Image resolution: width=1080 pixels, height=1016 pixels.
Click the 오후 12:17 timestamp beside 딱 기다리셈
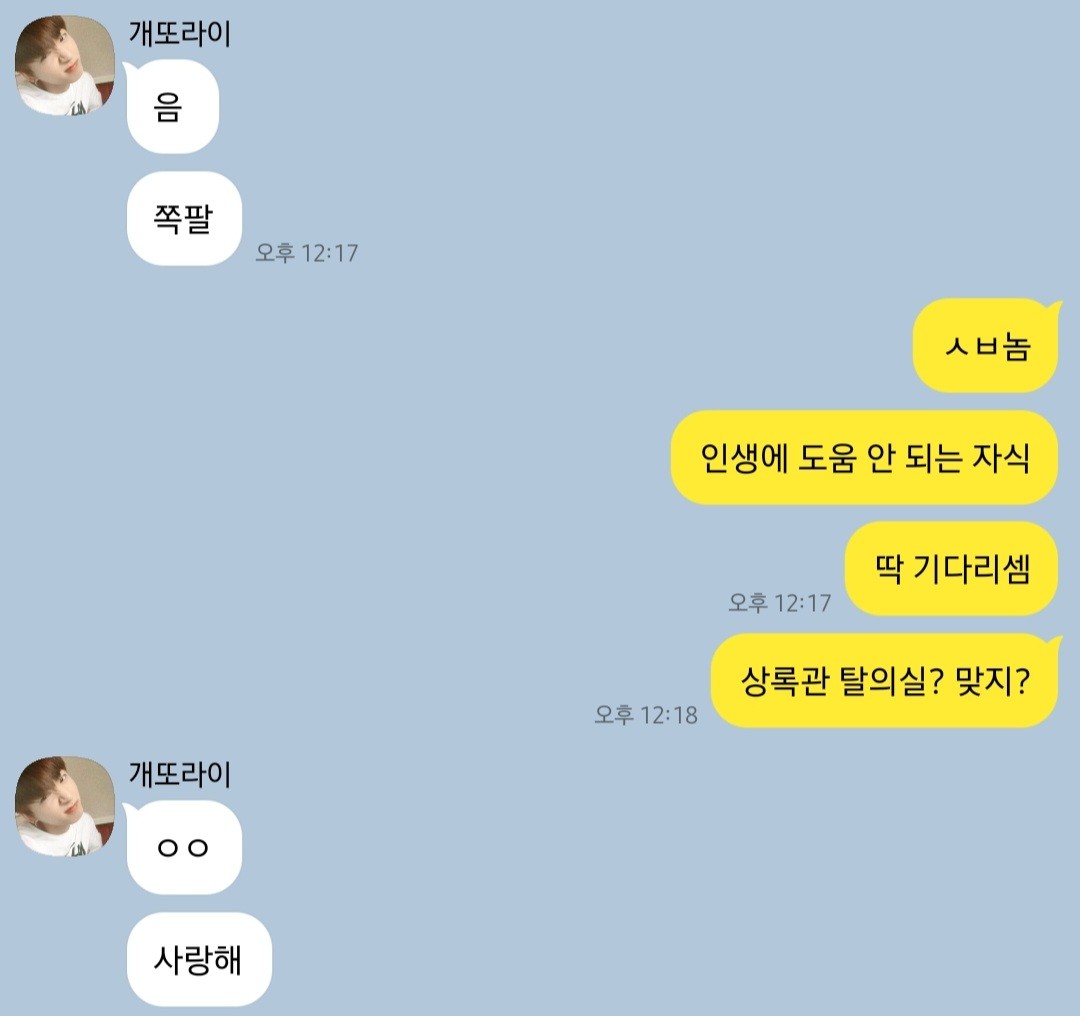780,603
